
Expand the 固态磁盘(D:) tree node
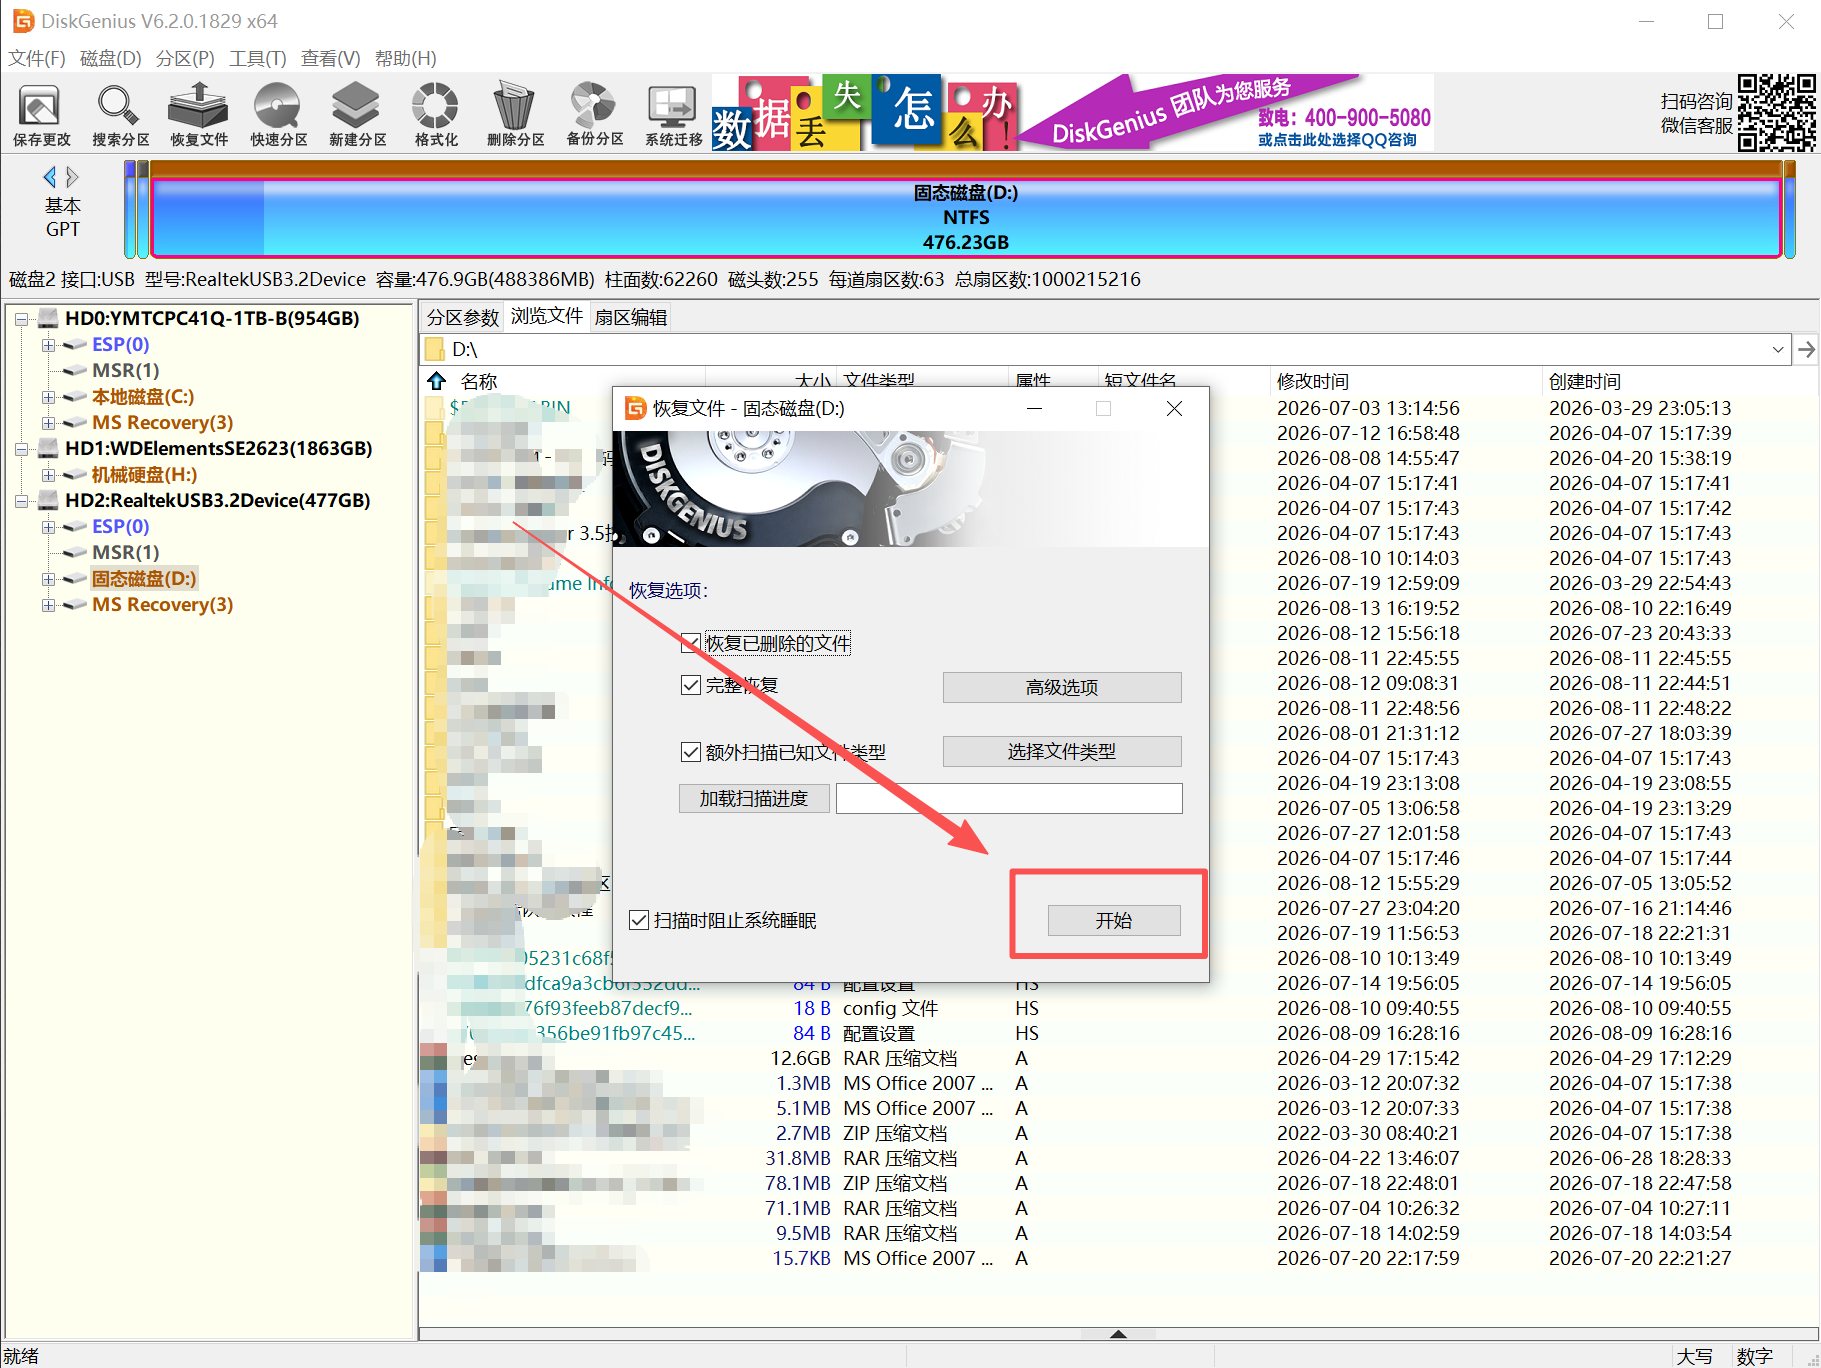click(x=48, y=579)
